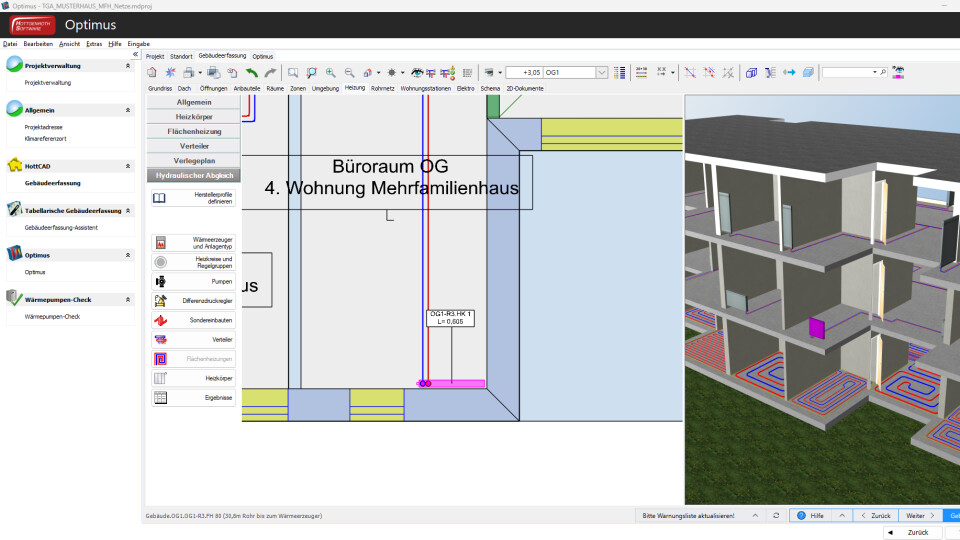
Task: Open Sondereinbauten panel
Action: (195, 321)
